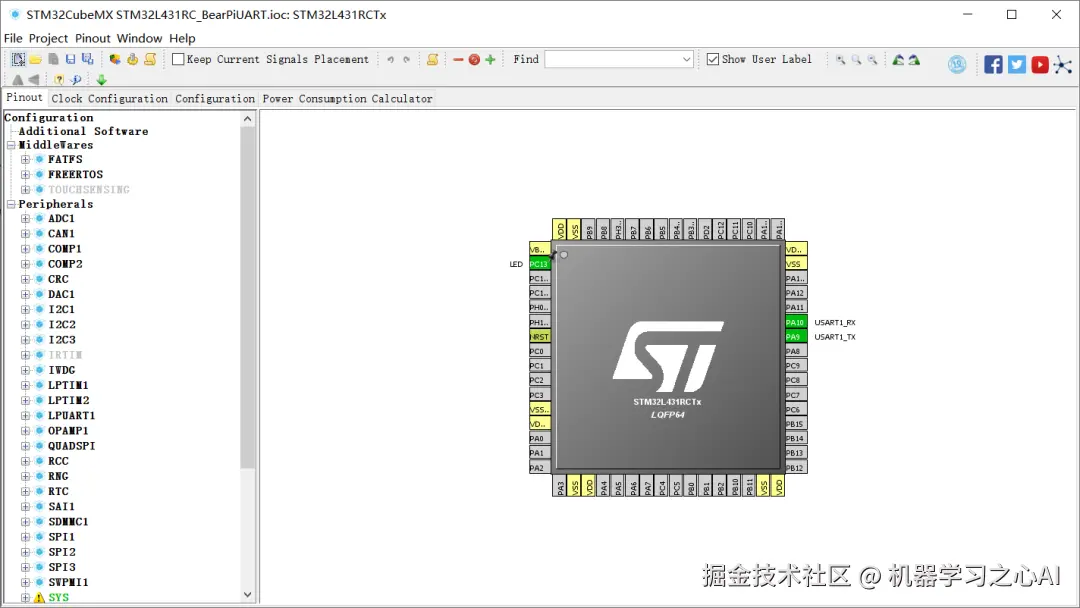The height and width of the screenshot is (608, 1080).
Task: Click the Generate Report icon with colored cube
Action: [115, 59]
